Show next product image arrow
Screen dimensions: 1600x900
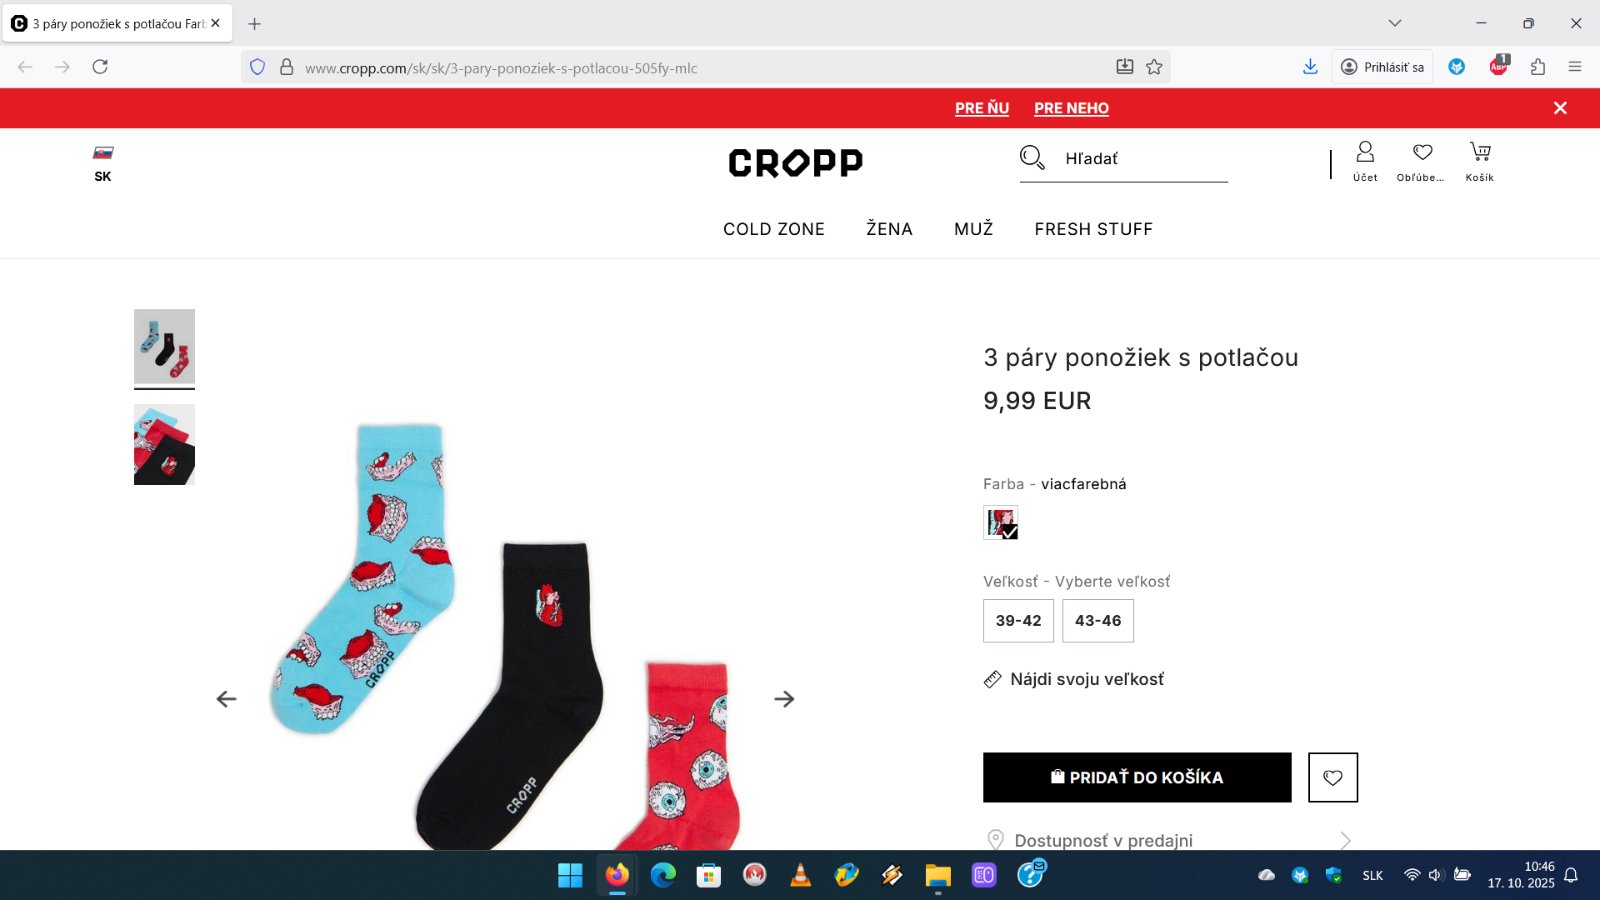(x=784, y=699)
